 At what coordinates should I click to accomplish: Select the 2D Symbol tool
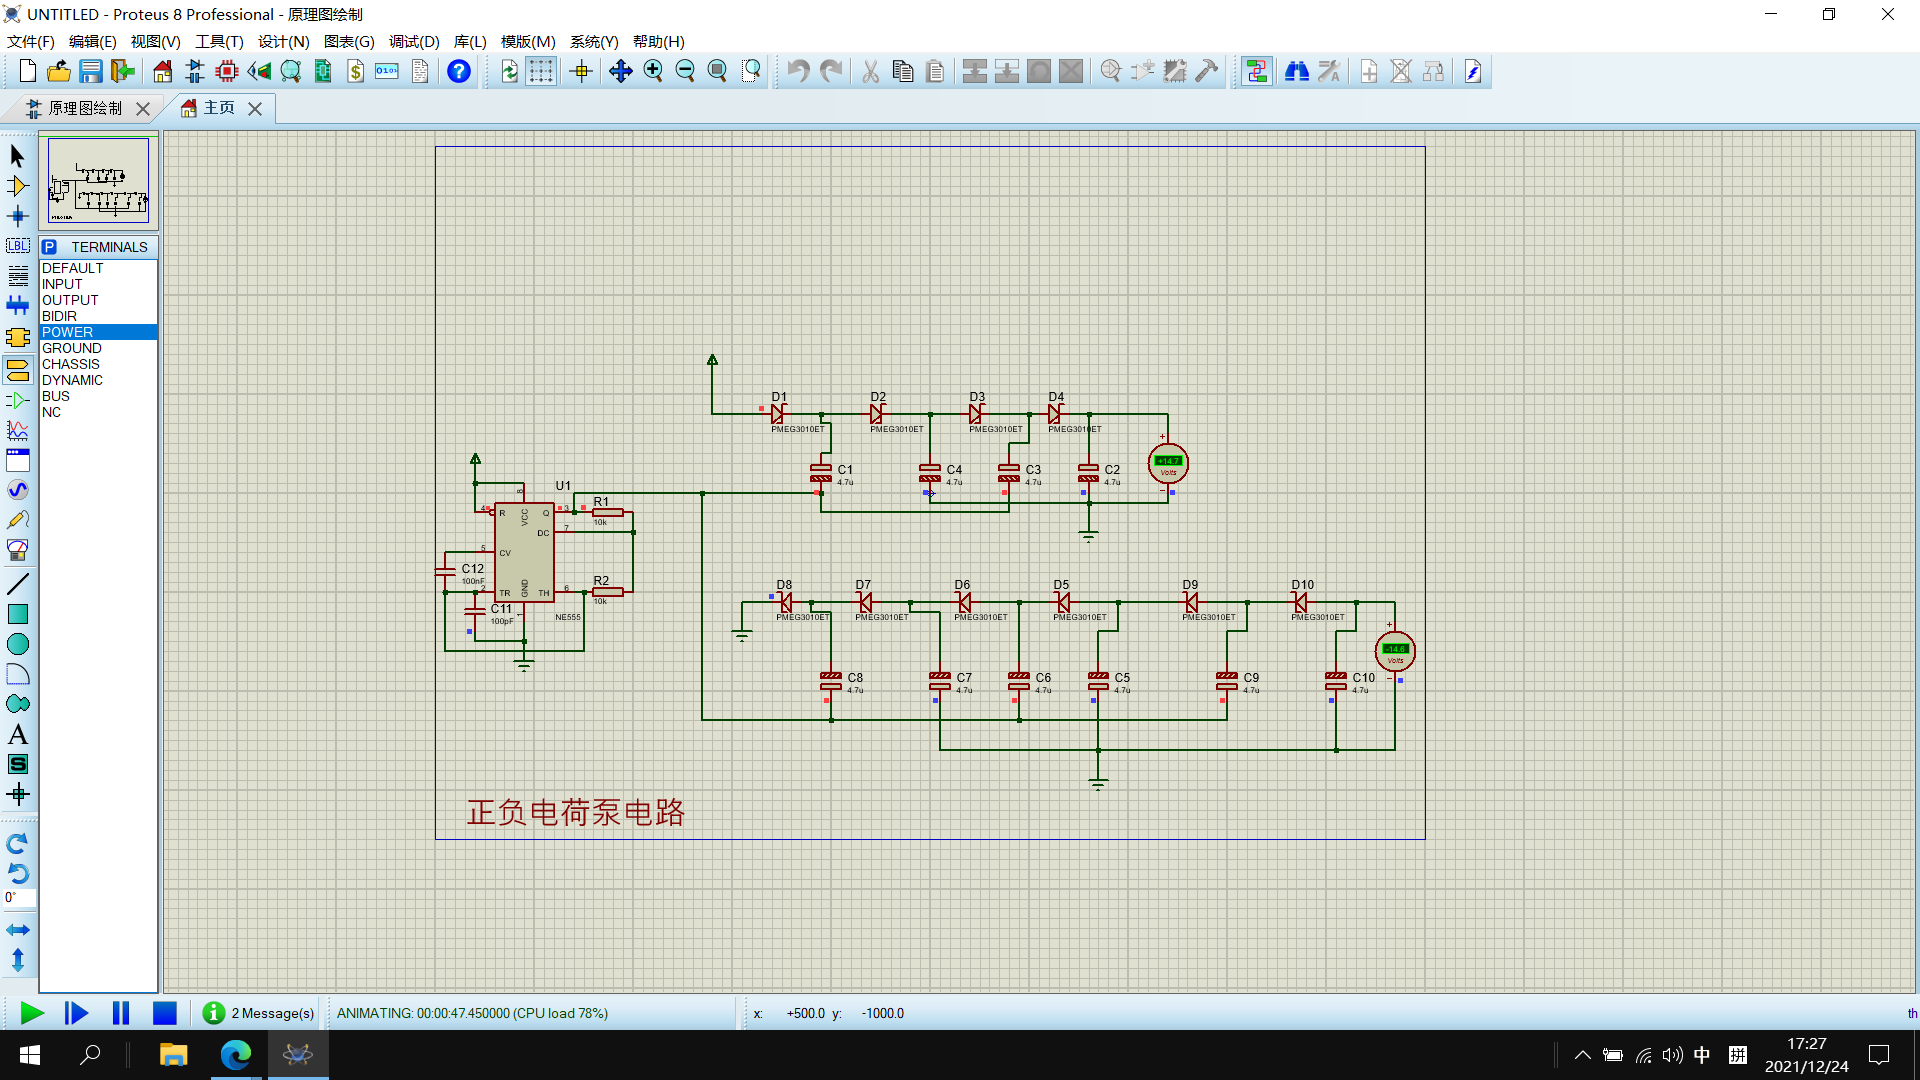pos(17,764)
